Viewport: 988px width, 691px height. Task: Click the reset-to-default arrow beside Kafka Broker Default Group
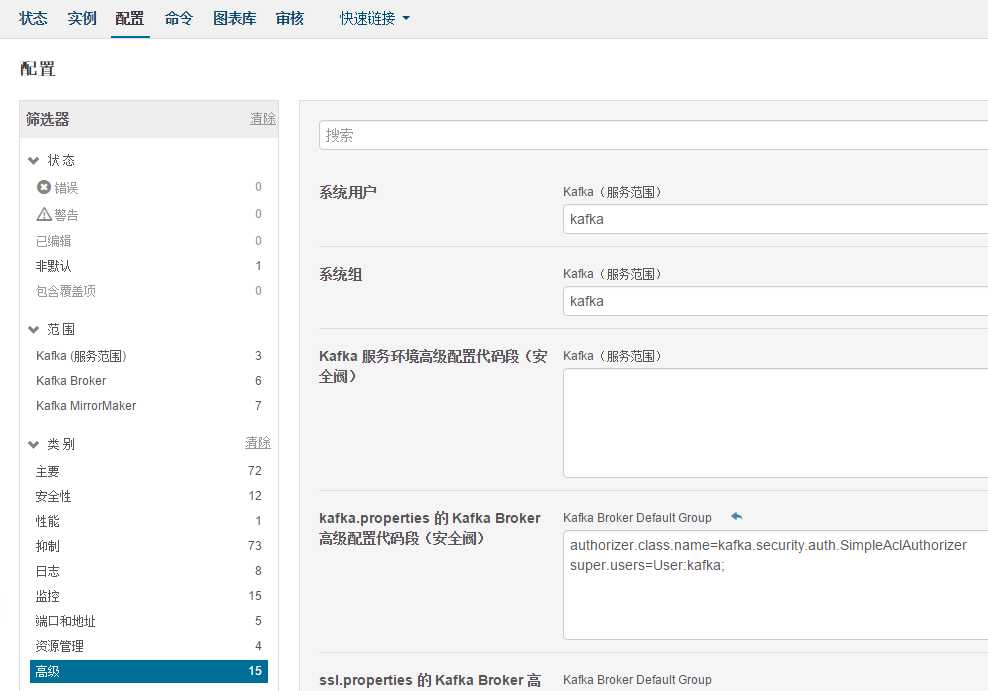[736, 517]
